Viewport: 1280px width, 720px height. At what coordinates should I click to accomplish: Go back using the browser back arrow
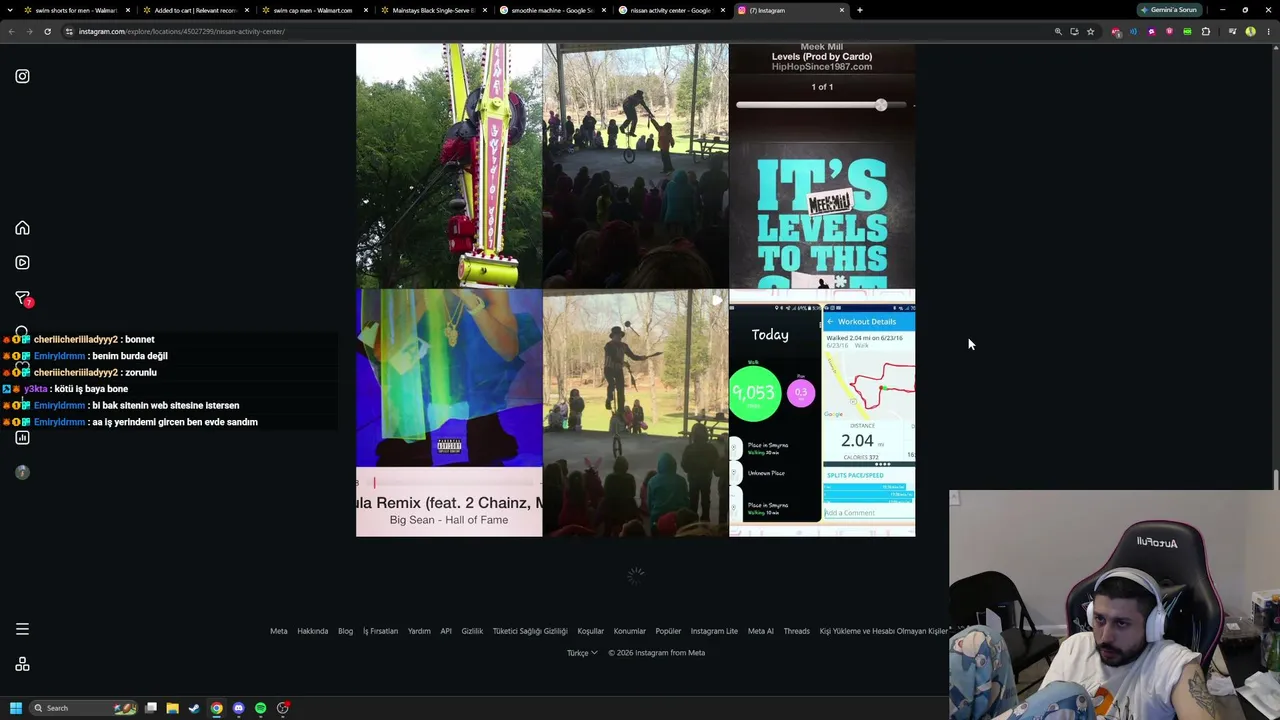click(x=11, y=31)
